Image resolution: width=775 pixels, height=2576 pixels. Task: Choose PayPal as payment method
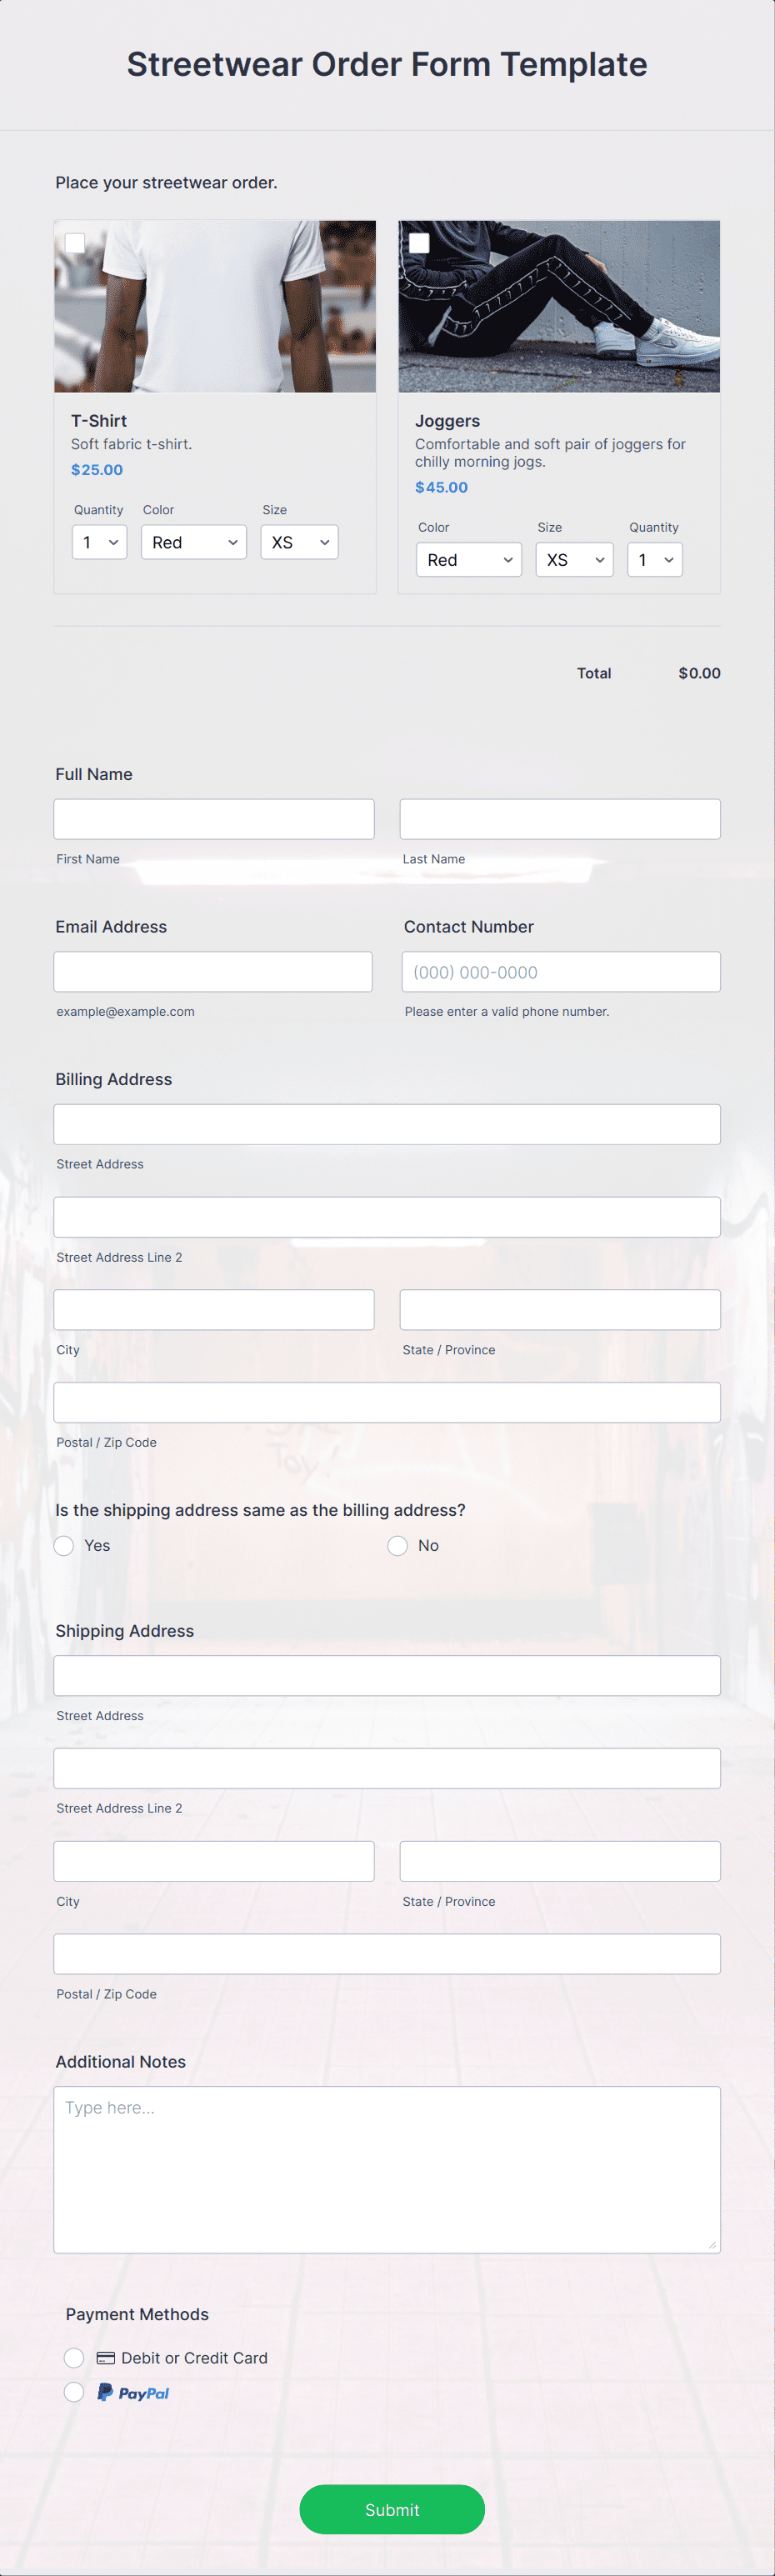[74, 2392]
